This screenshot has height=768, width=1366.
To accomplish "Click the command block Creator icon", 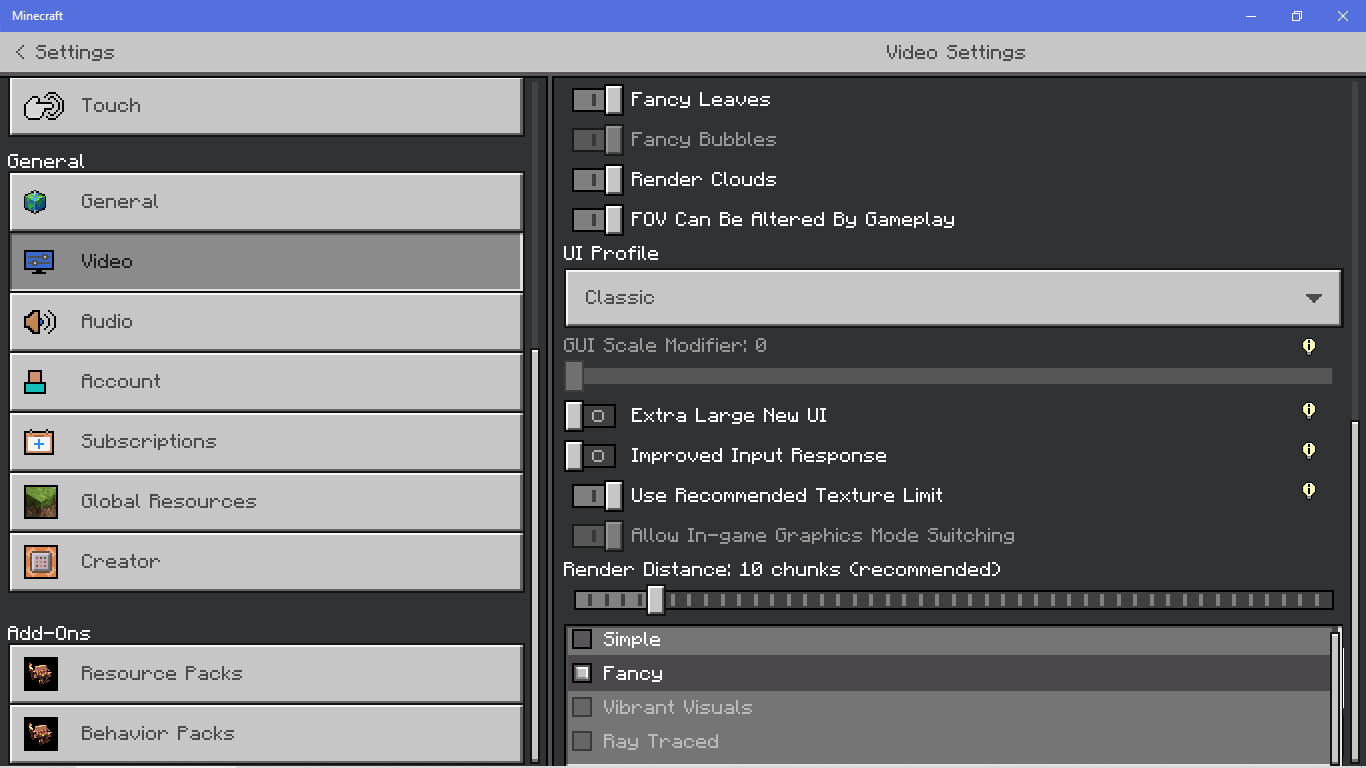I will coord(40,562).
